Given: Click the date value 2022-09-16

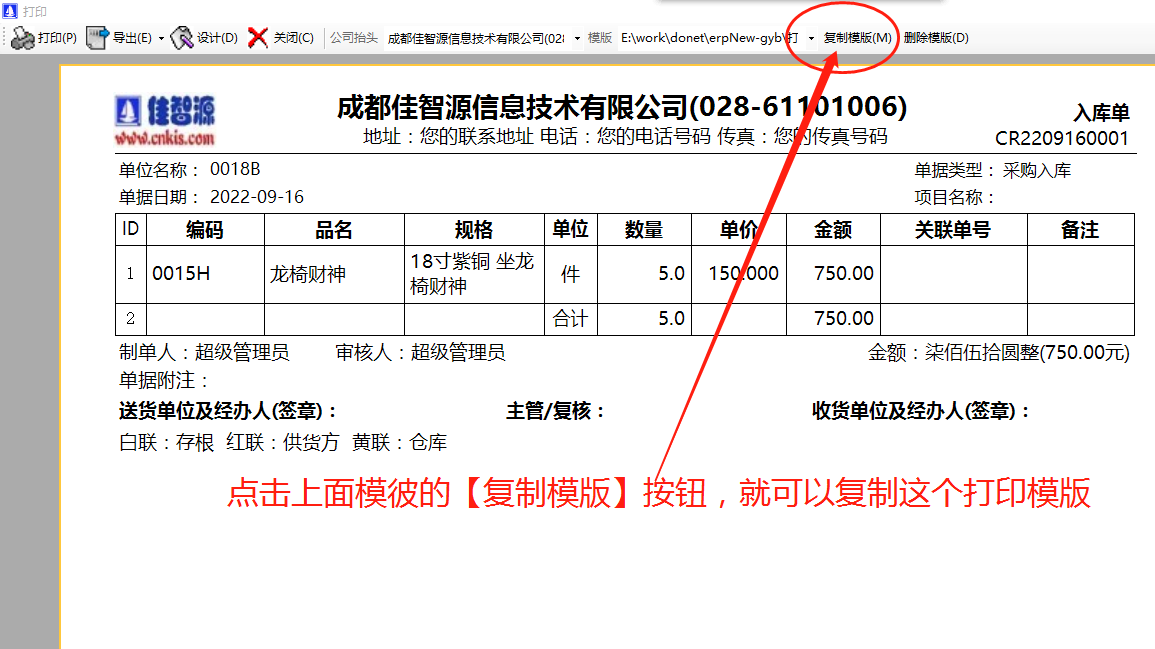Looking at the screenshot, I should [256, 197].
